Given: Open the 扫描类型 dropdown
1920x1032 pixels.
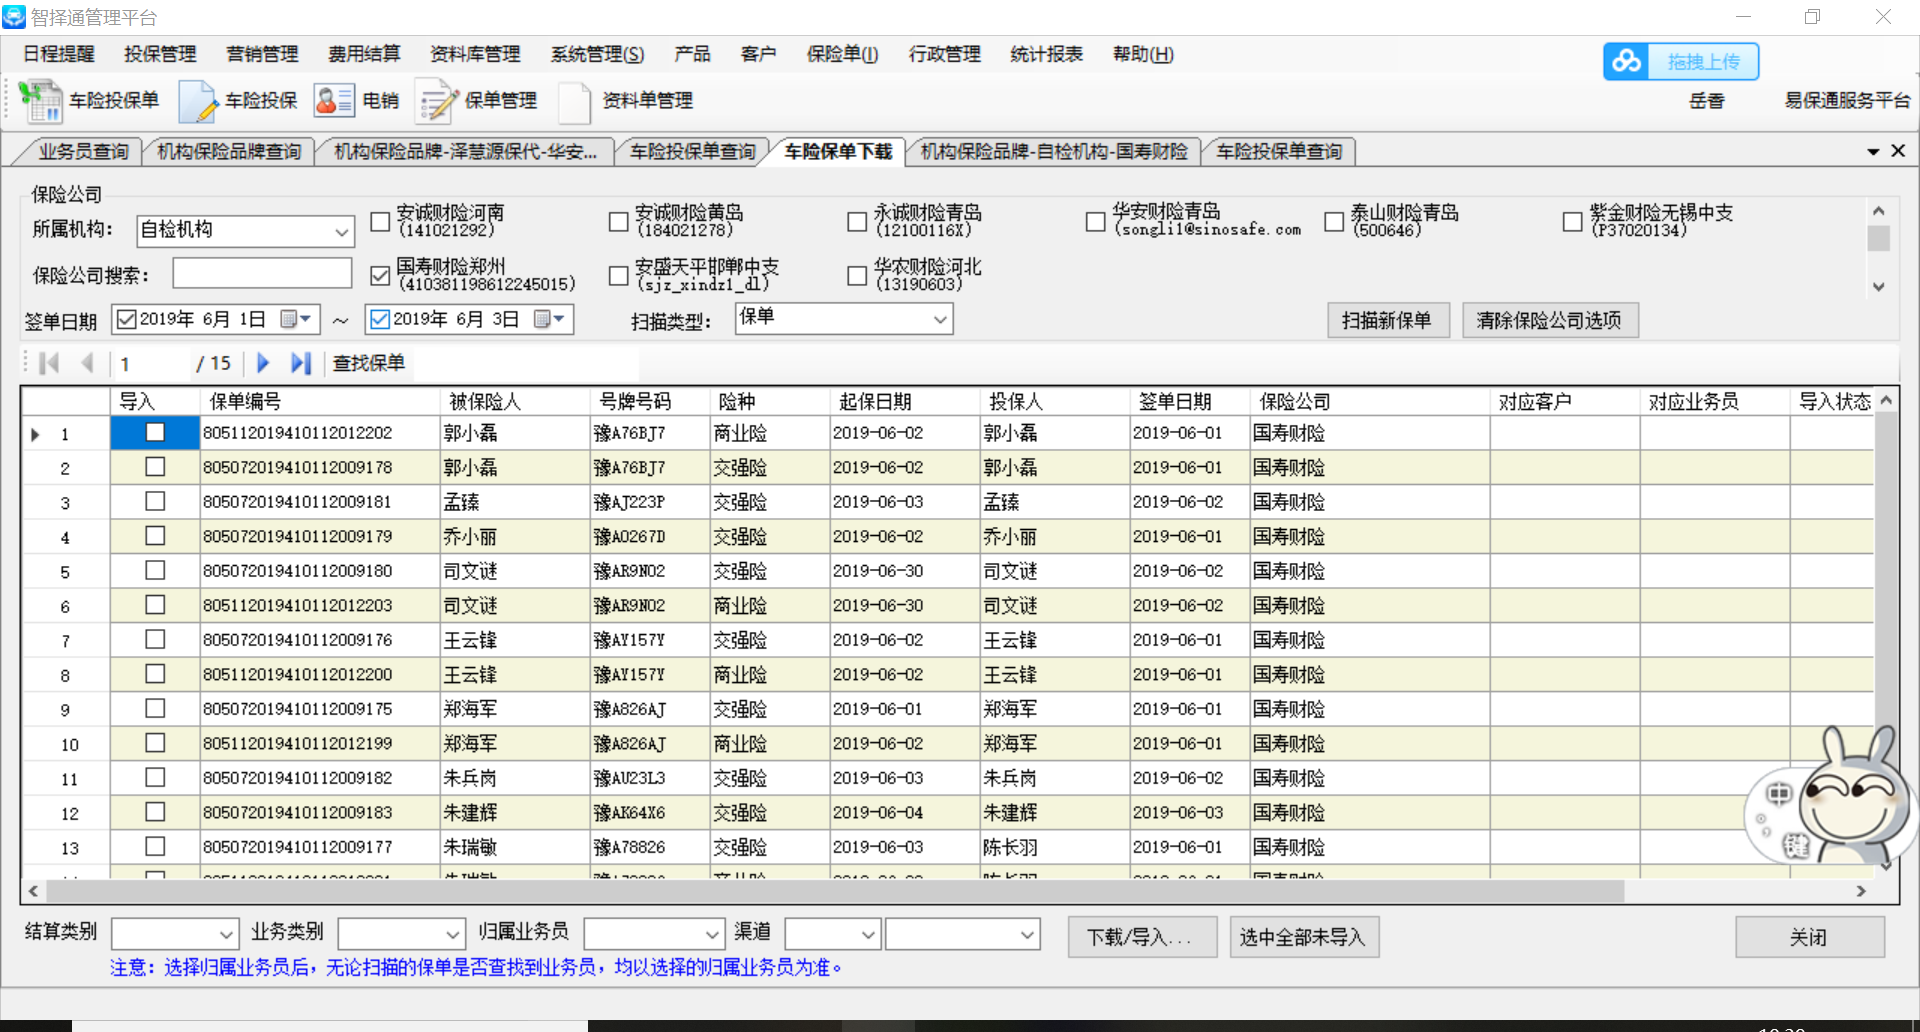Looking at the screenshot, I should (x=940, y=320).
